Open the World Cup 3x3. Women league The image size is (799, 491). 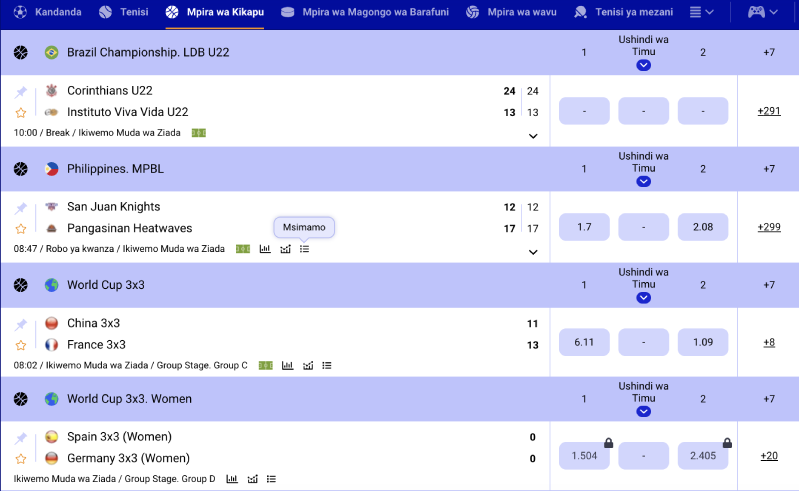[129, 399]
